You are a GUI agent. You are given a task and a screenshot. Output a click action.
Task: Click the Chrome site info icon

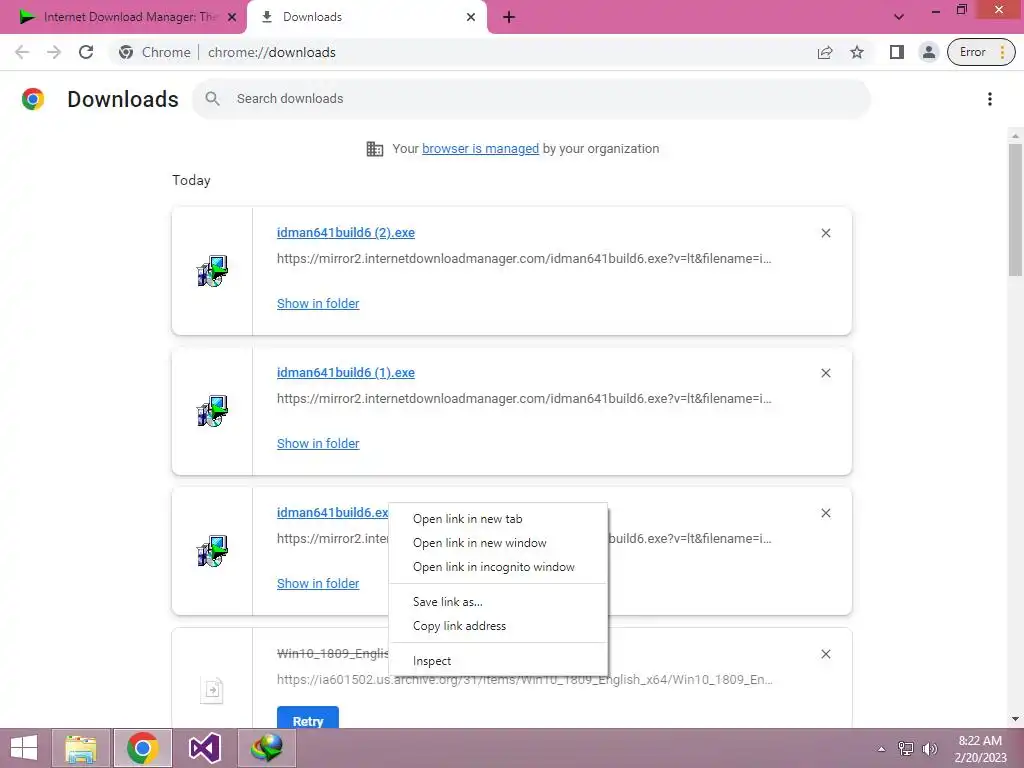pyautogui.click(x=126, y=52)
